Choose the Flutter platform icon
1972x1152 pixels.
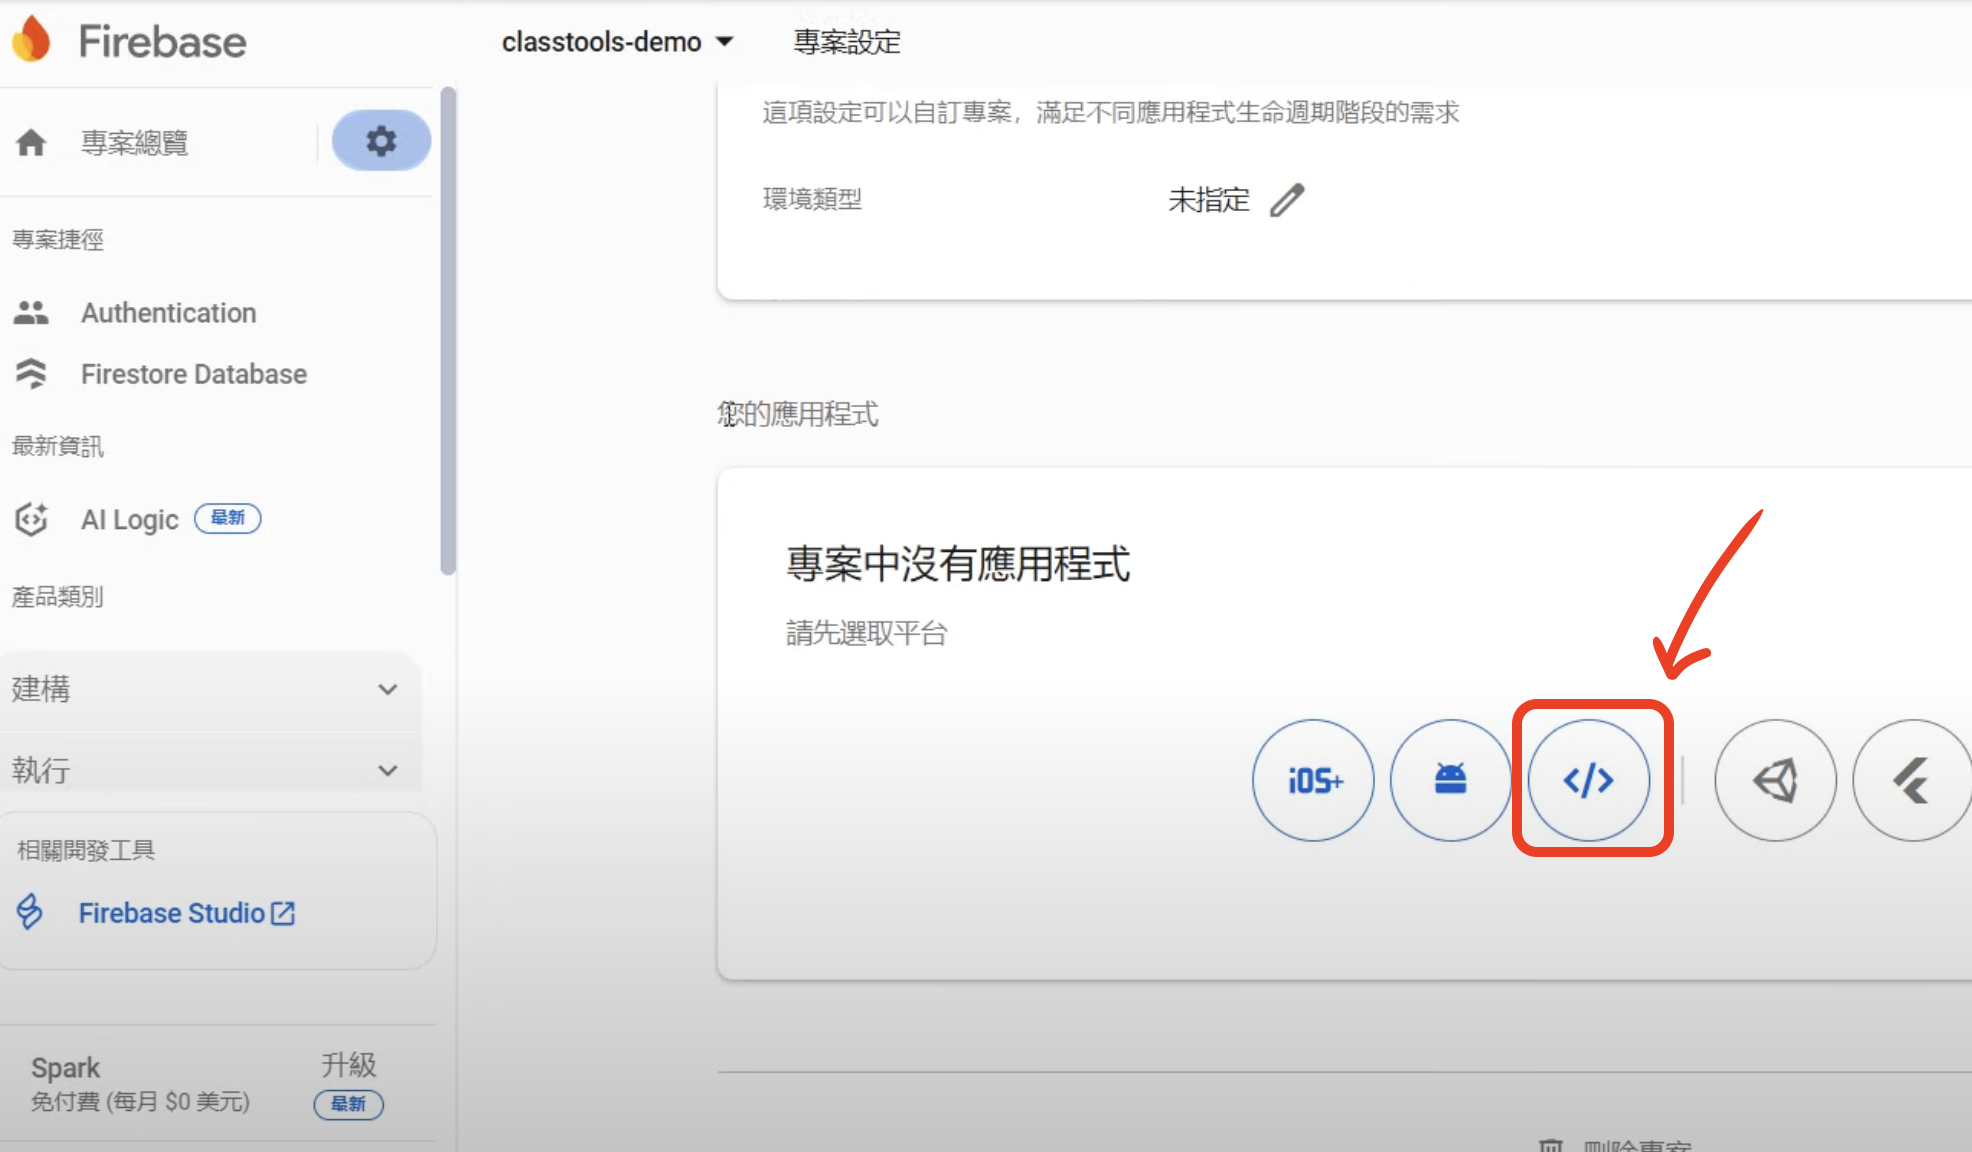(1911, 780)
